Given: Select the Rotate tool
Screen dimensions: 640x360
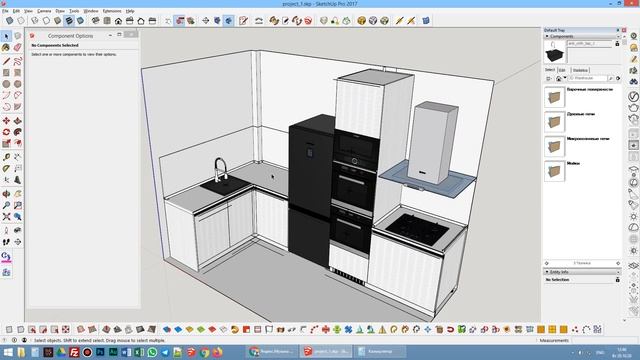Looking at the screenshot, I should [6, 132].
